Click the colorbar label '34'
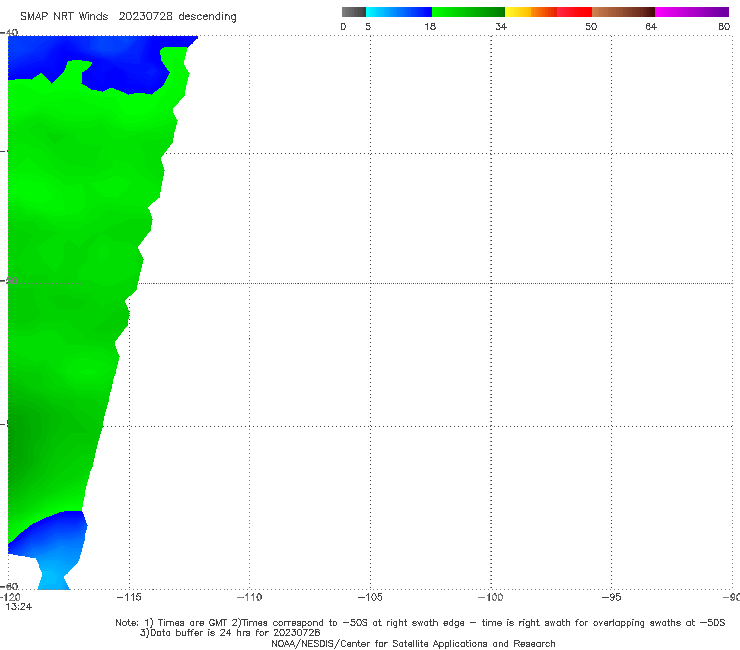Screen dimensions: 740x650 click(501, 26)
